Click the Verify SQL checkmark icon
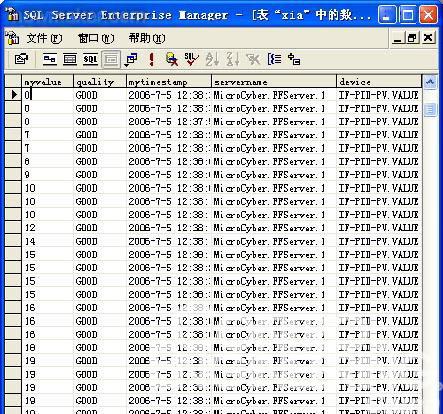This screenshot has height=414, width=443. pos(191,59)
